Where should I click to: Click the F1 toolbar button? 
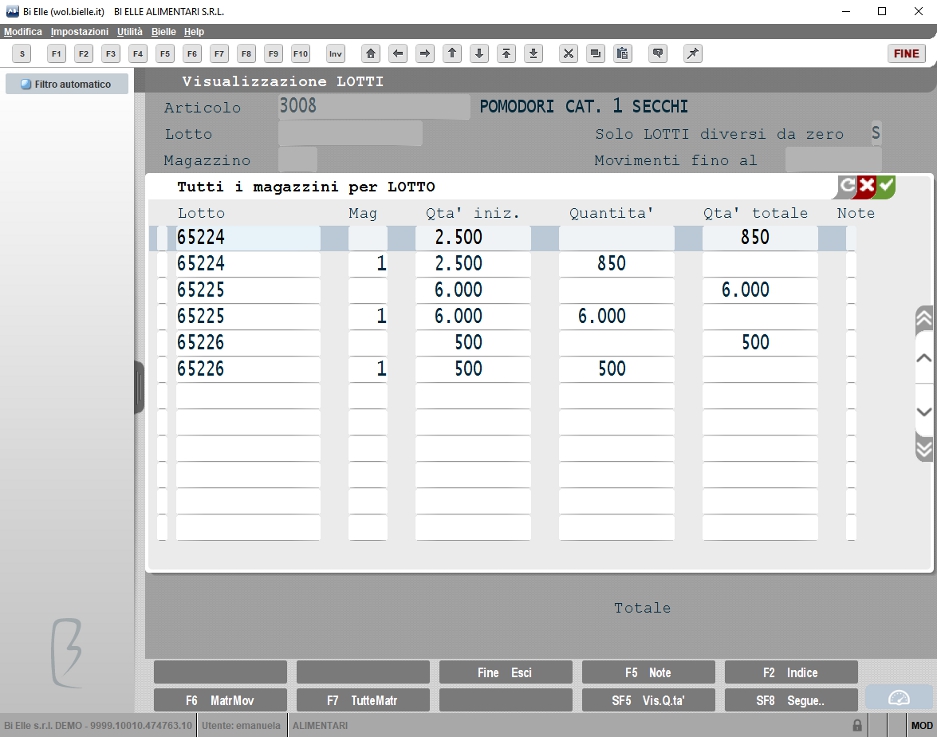coord(56,54)
